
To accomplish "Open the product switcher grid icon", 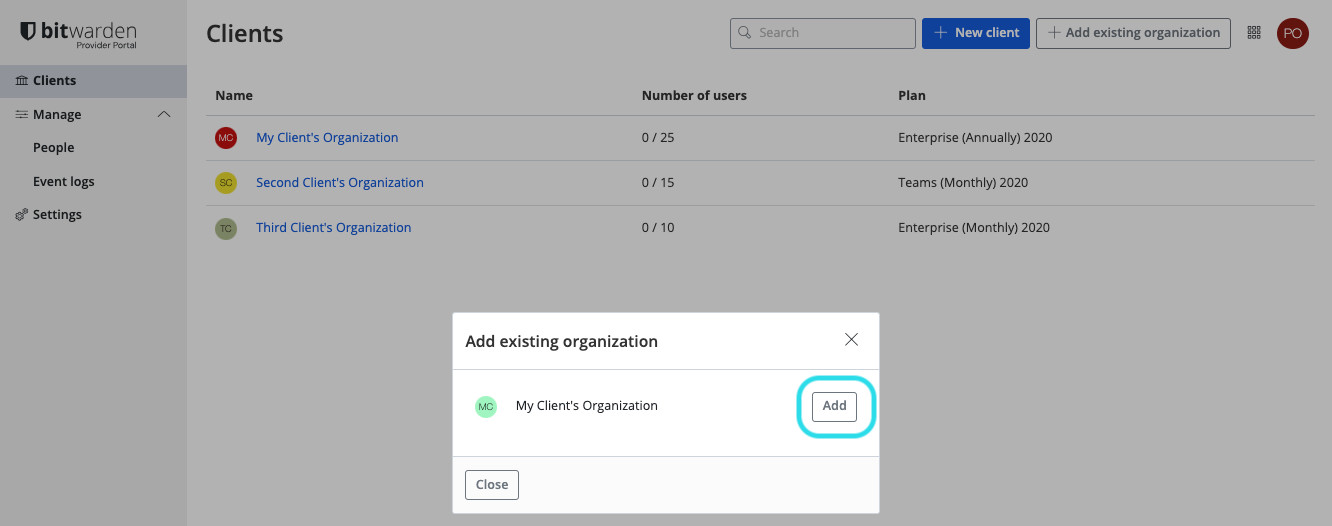I will tap(1254, 33).
